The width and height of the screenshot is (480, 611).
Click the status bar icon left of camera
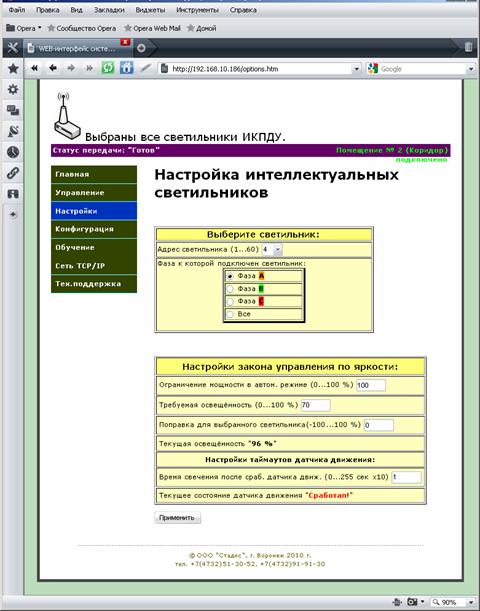coord(397,602)
